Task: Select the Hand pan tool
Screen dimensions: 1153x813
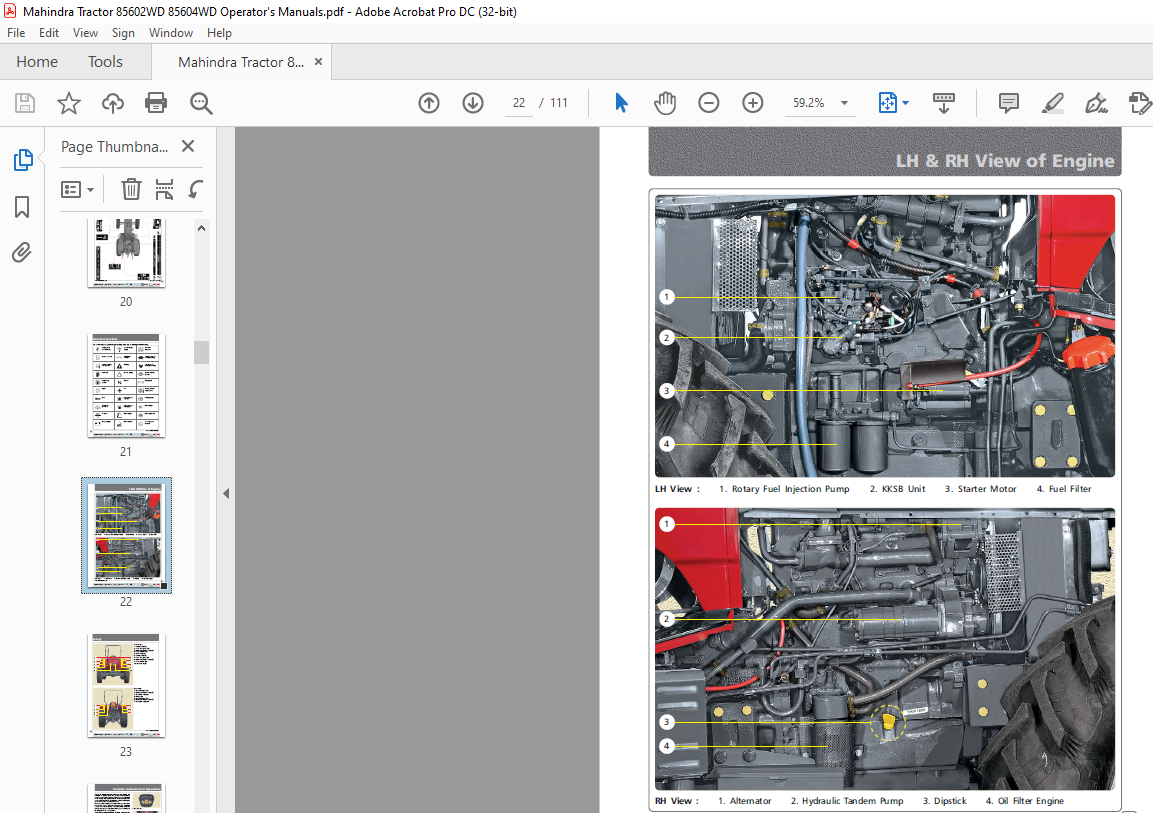Action: tap(665, 103)
